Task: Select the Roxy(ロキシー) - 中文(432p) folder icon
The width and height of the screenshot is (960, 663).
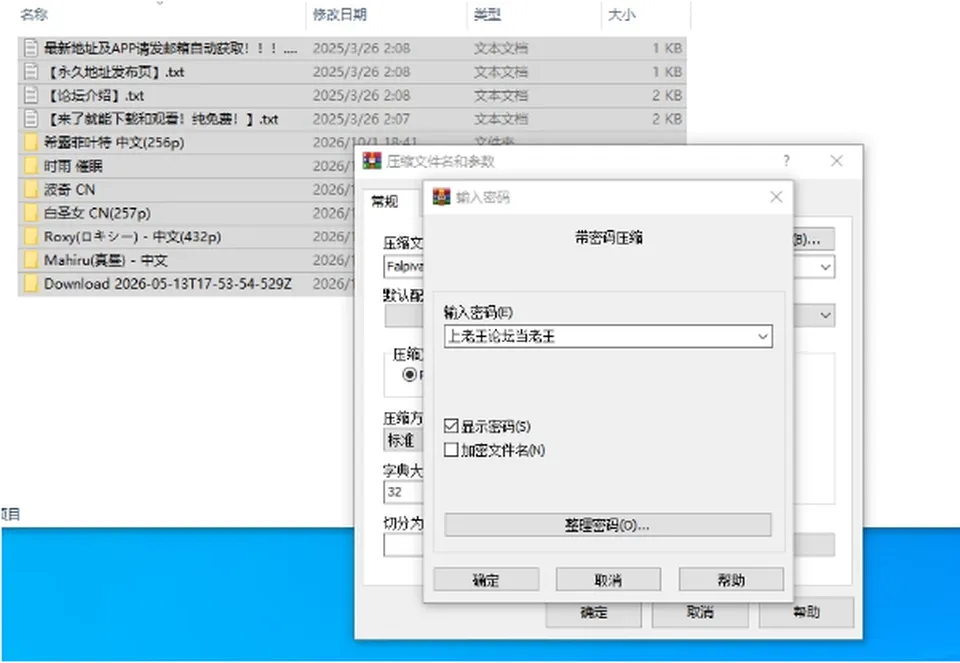Action: pos(31,237)
